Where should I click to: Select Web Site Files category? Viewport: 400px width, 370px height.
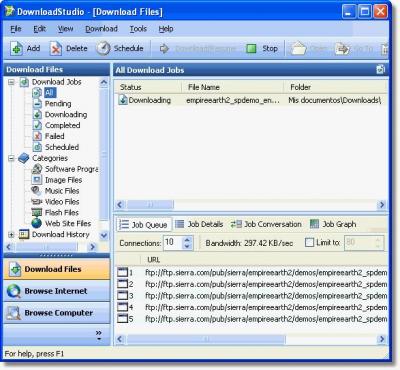pos(68,223)
